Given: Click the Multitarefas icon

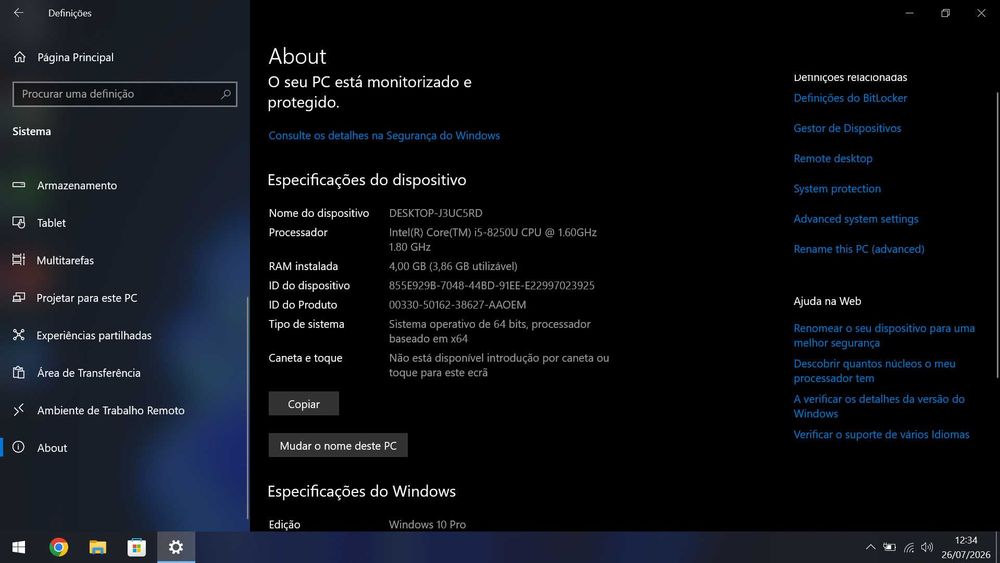Looking at the screenshot, I should point(18,260).
